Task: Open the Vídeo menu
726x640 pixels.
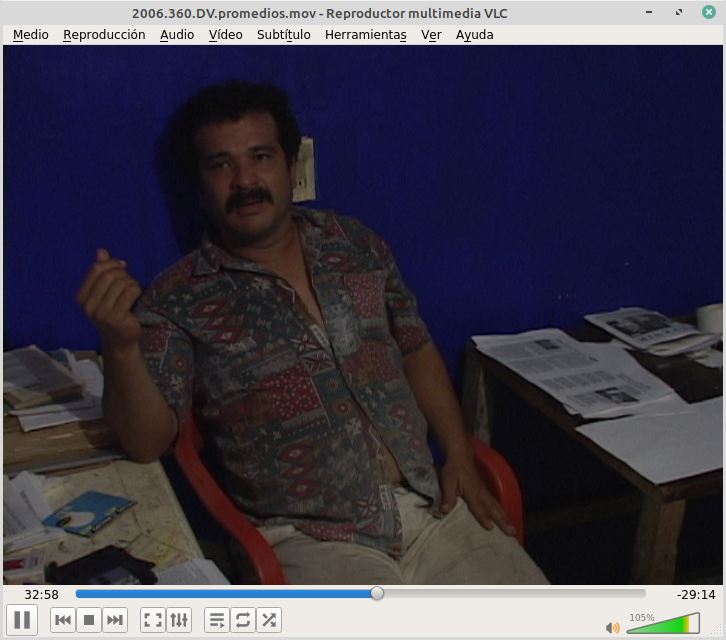Action: tap(225, 35)
